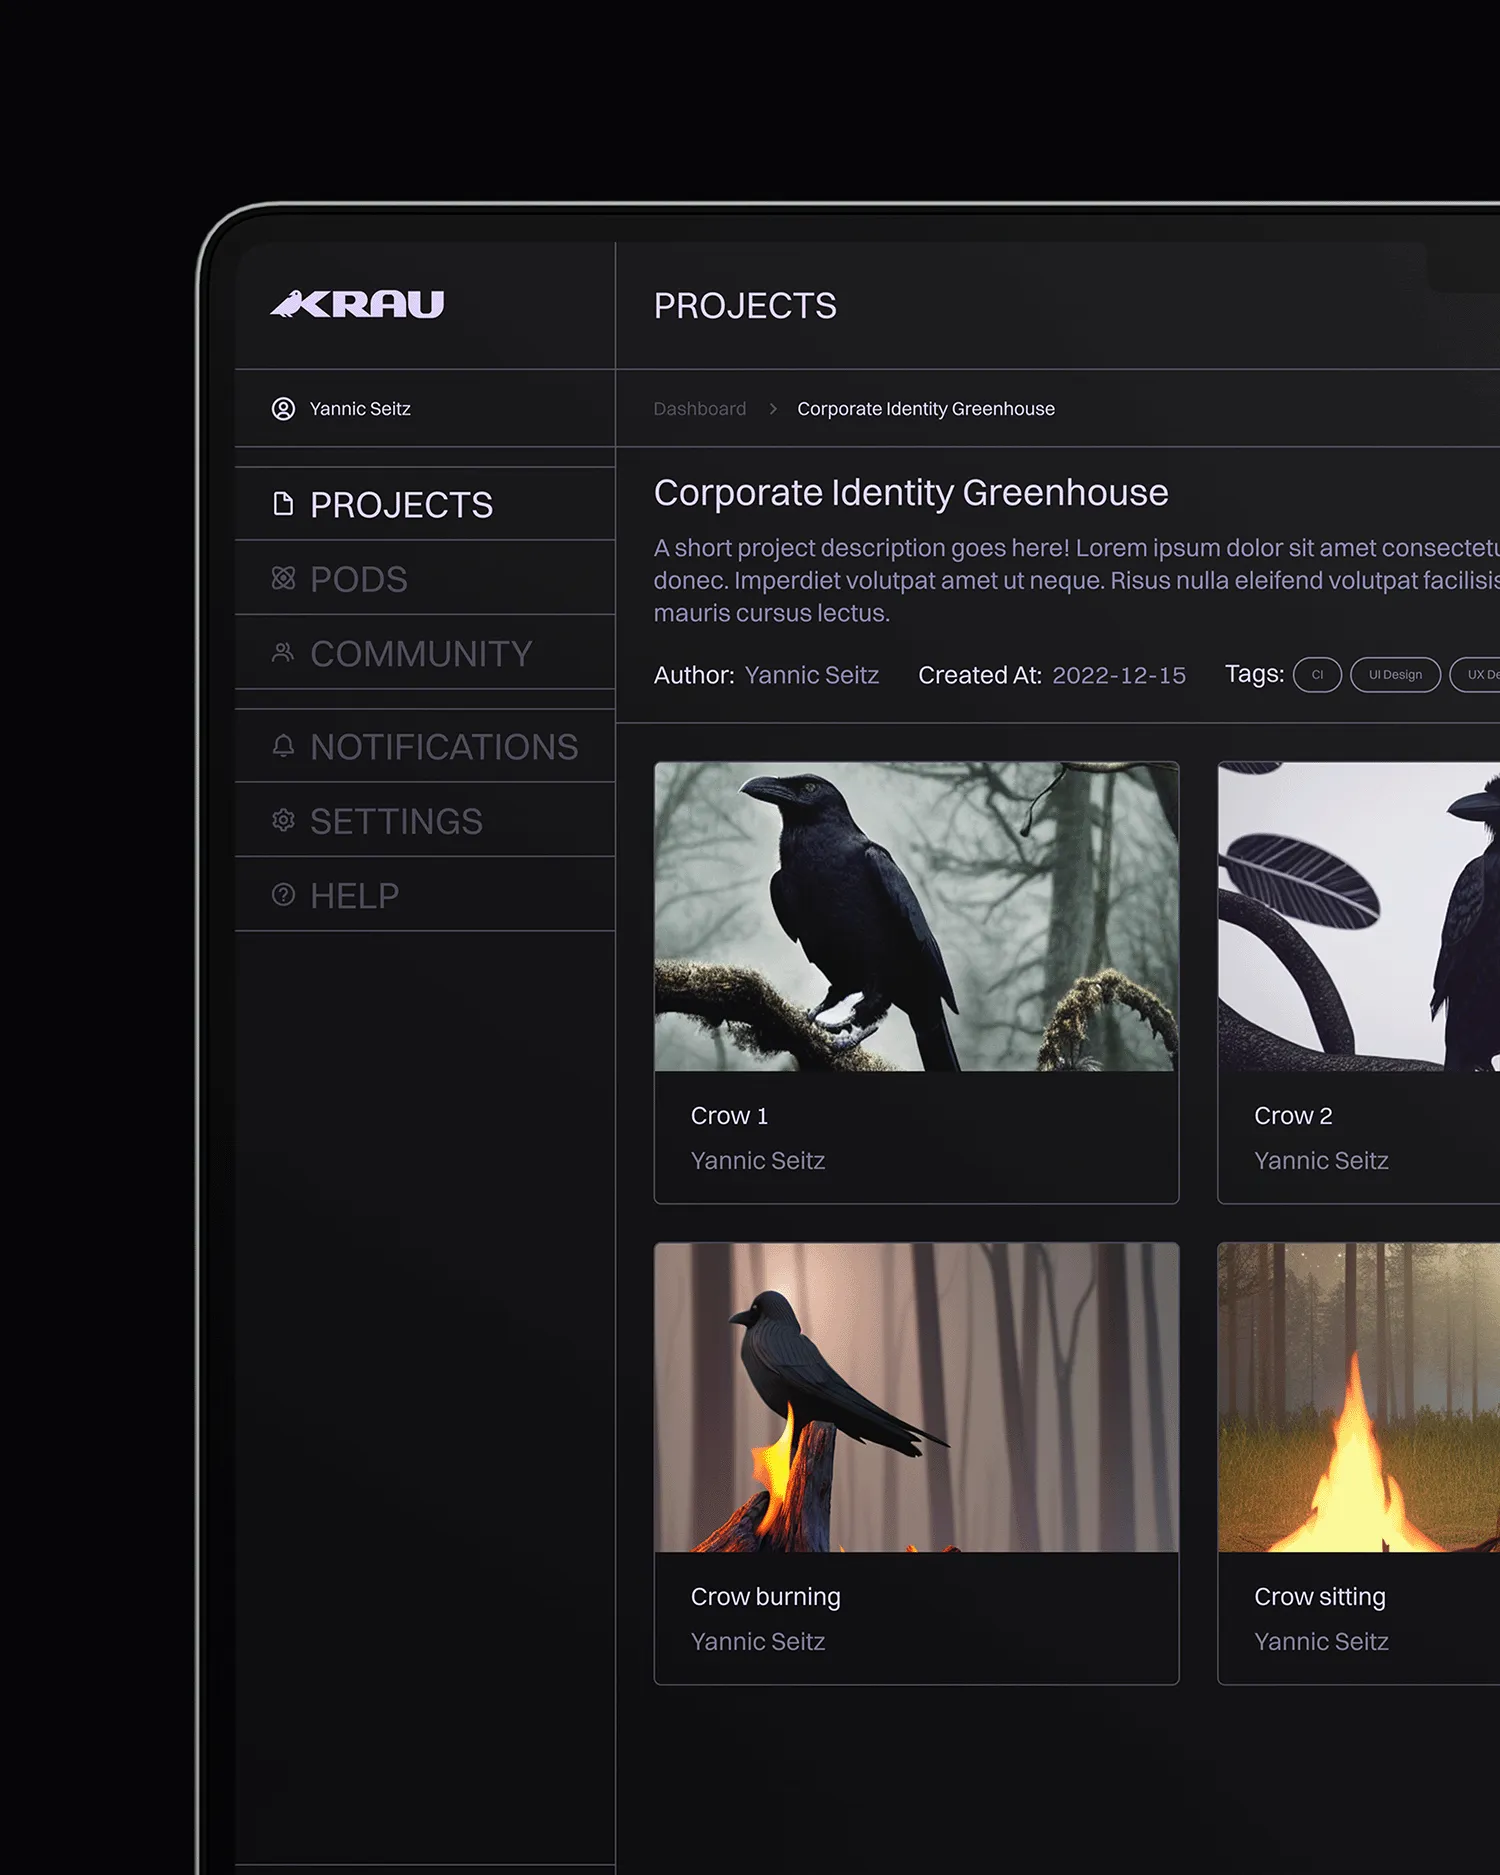Click the Community people icon
1500x1875 pixels.
click(x=283, y=653)
